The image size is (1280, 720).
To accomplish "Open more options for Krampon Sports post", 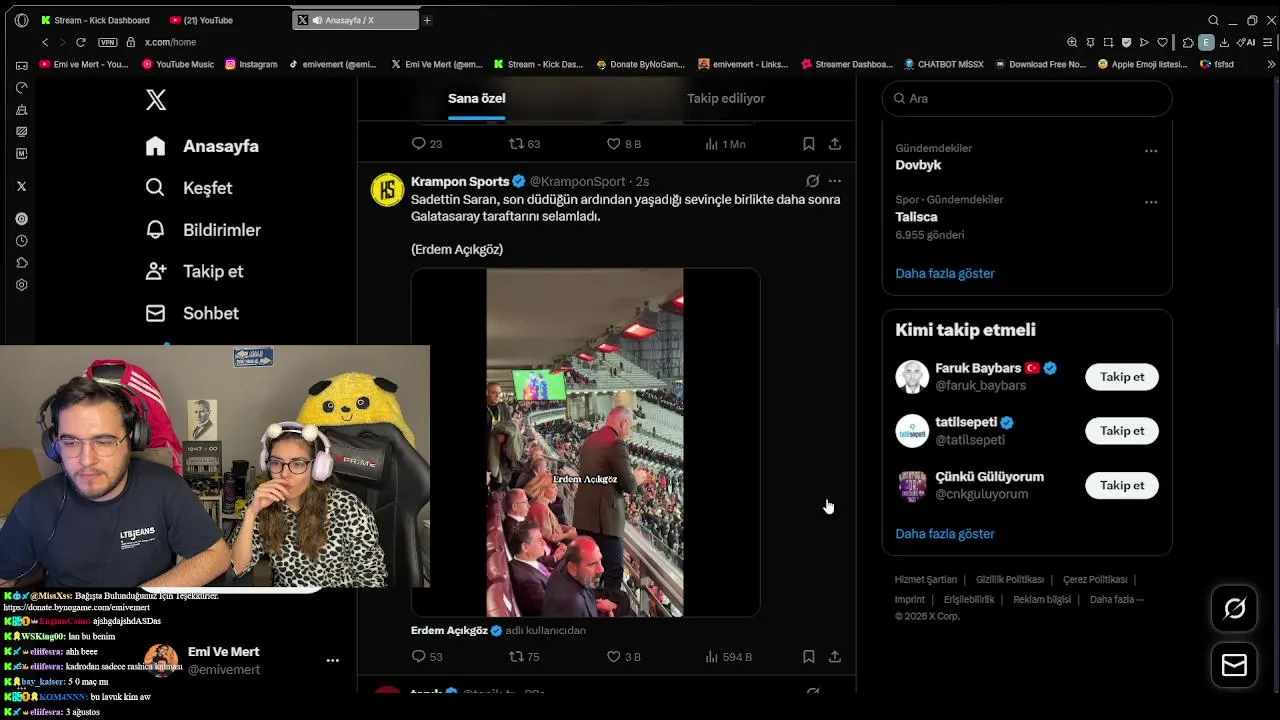I will pos(835,181).
